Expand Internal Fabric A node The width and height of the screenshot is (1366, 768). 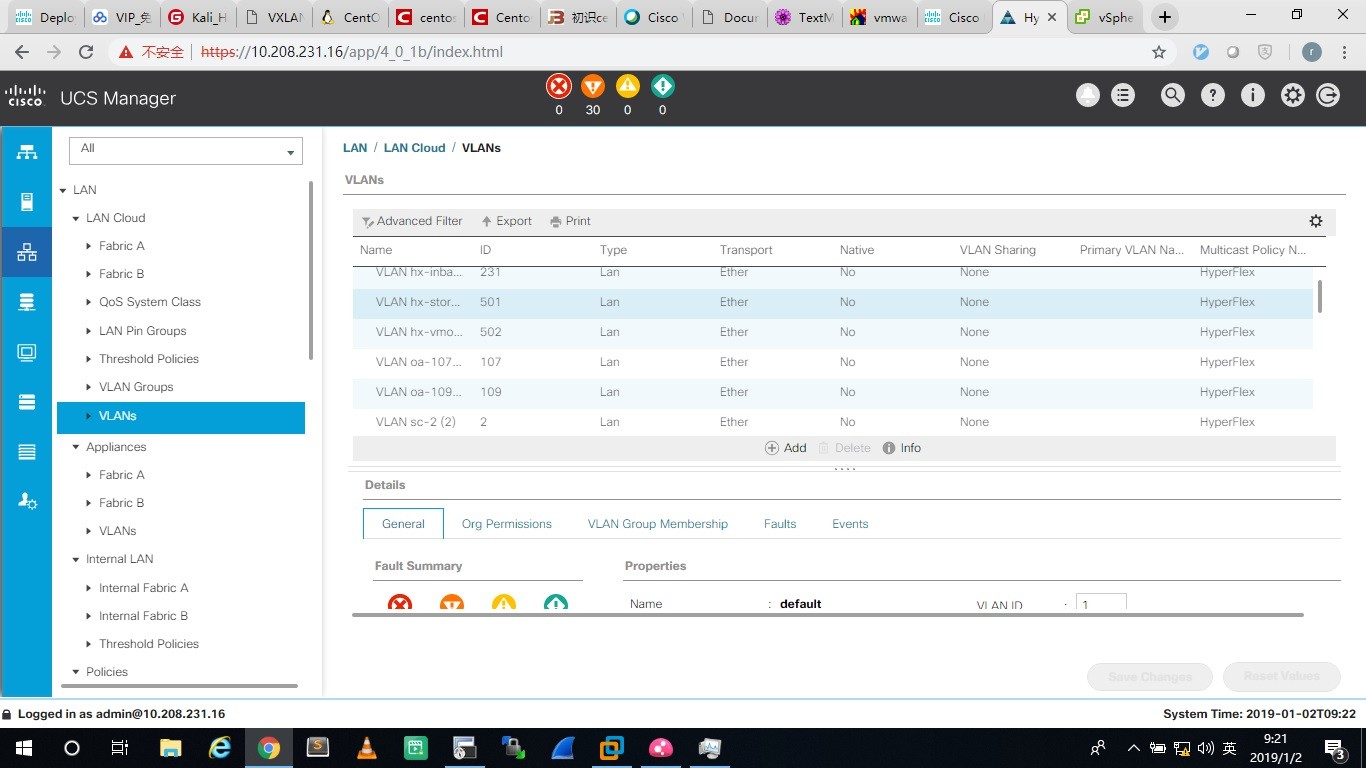(x=89, y=588)
